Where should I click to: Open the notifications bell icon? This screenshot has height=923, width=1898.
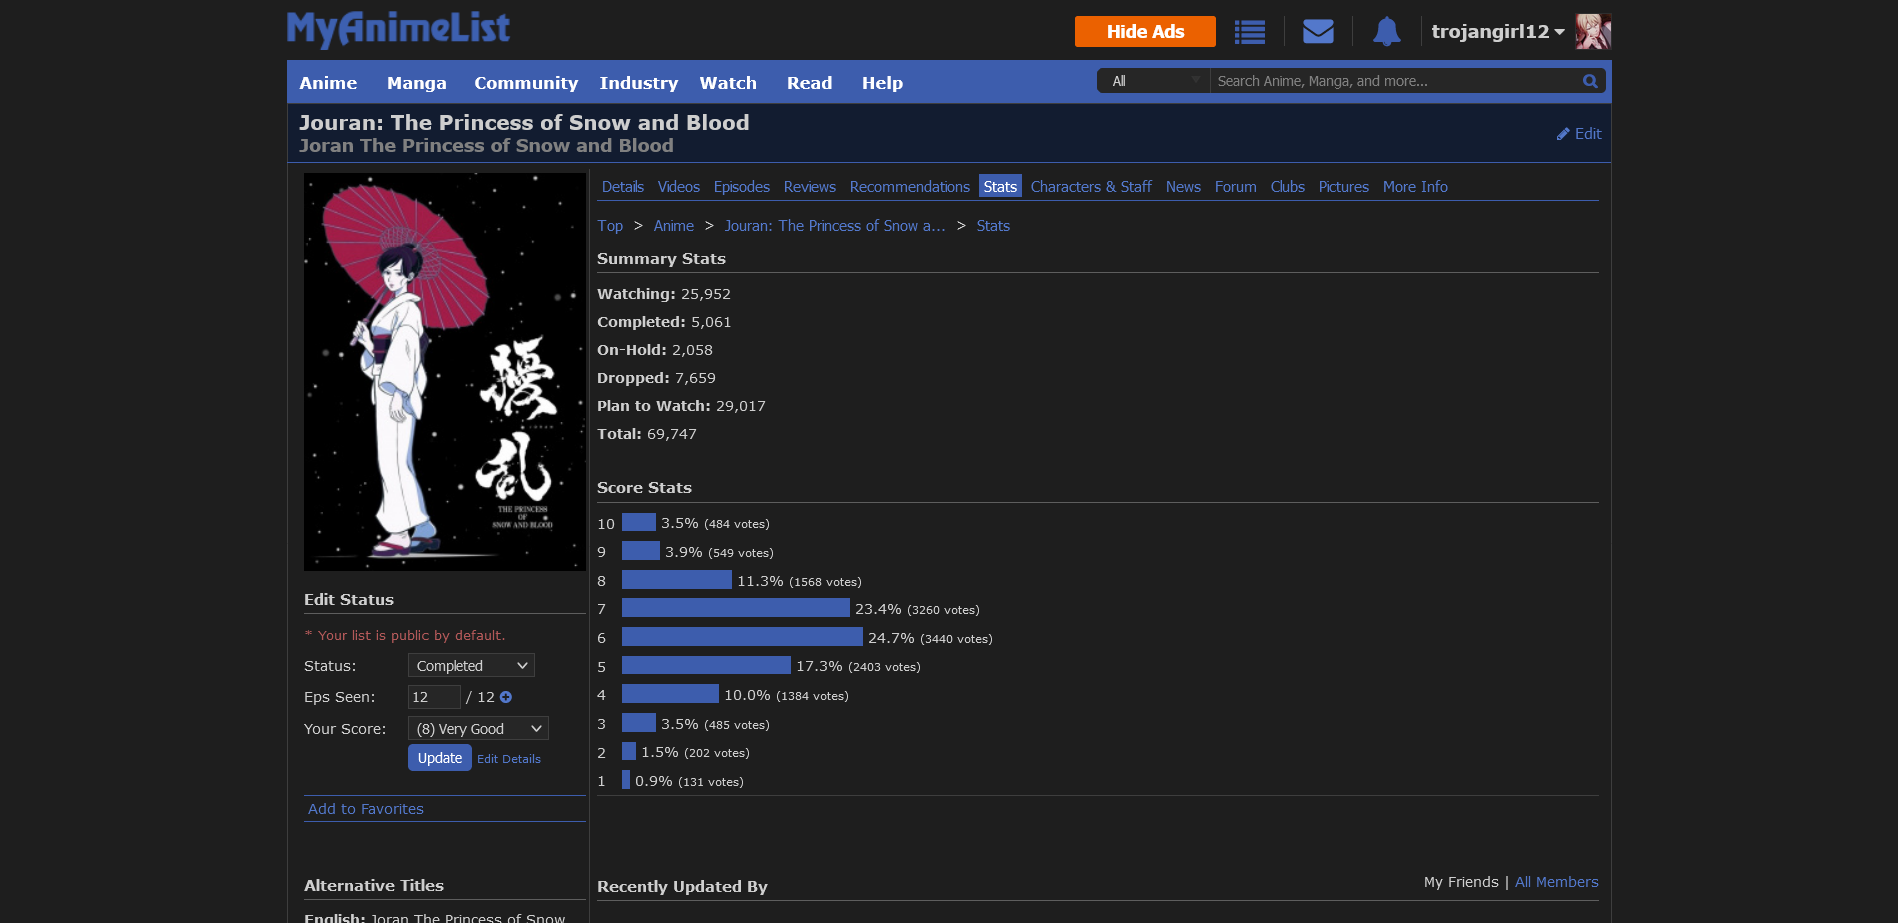1386,32
